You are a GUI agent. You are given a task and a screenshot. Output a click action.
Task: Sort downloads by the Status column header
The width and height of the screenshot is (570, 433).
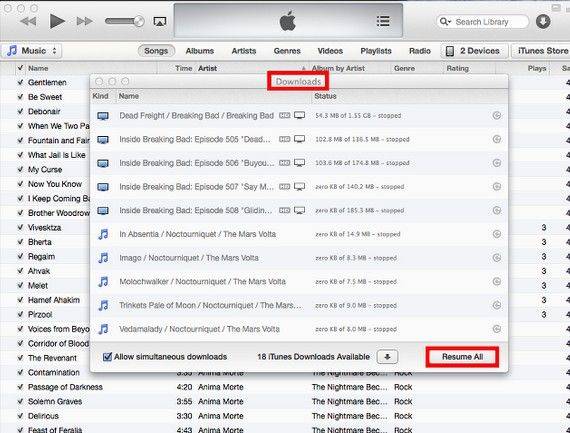pos(325,96)
